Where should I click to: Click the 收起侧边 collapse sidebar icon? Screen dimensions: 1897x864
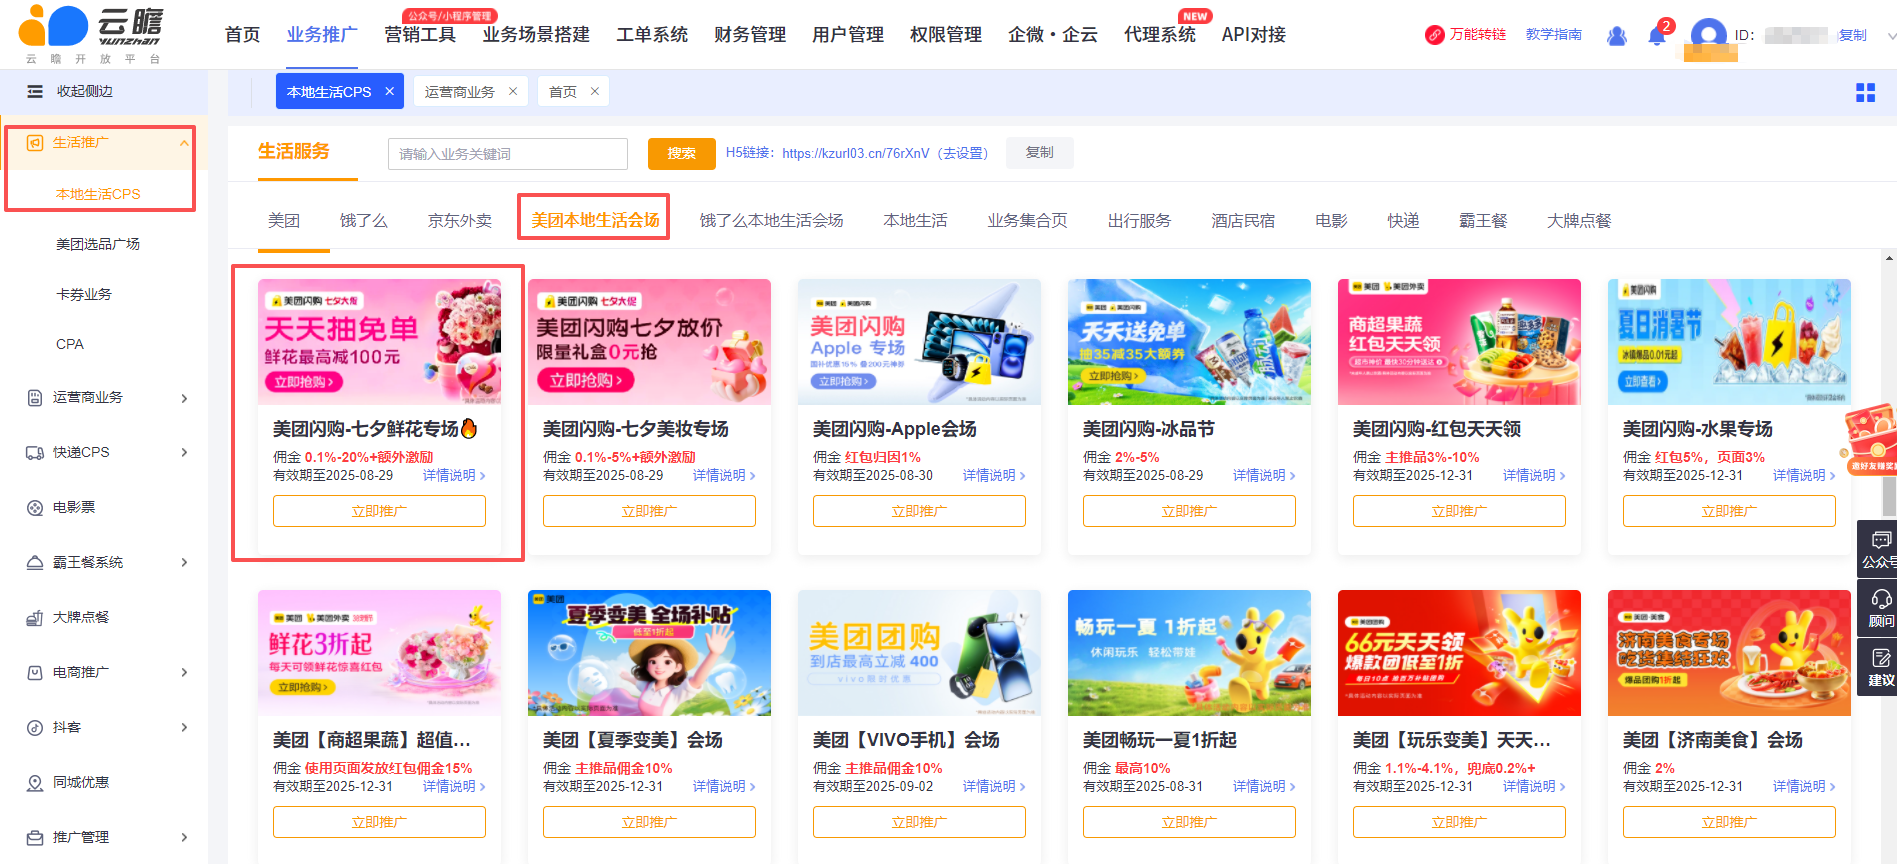point(35,91)
